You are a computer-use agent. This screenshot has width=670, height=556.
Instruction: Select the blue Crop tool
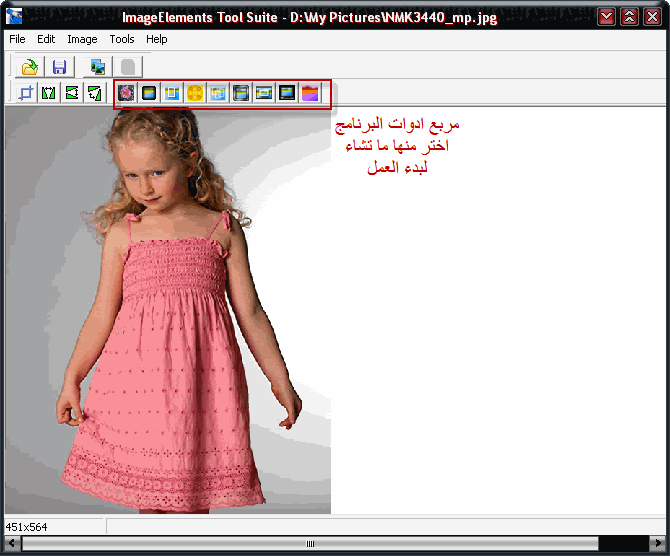[x=26, y=93]
